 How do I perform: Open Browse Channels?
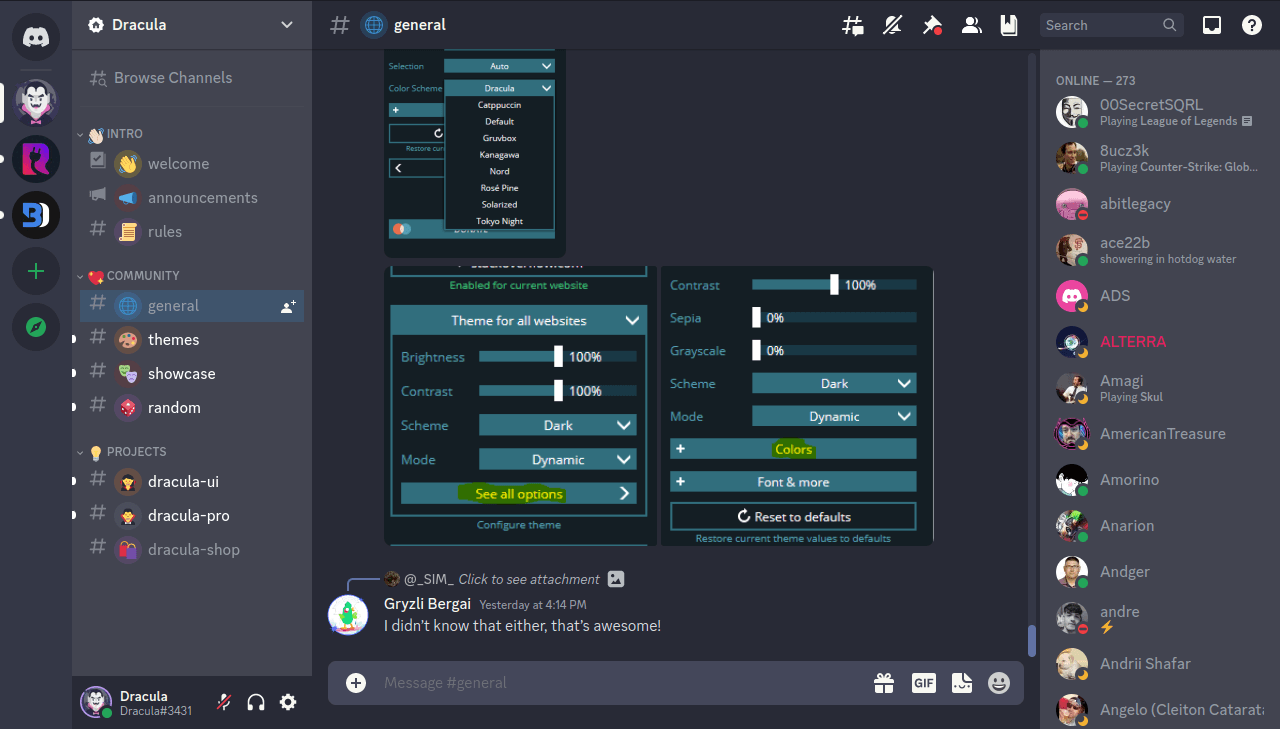[x=171, y=78]
